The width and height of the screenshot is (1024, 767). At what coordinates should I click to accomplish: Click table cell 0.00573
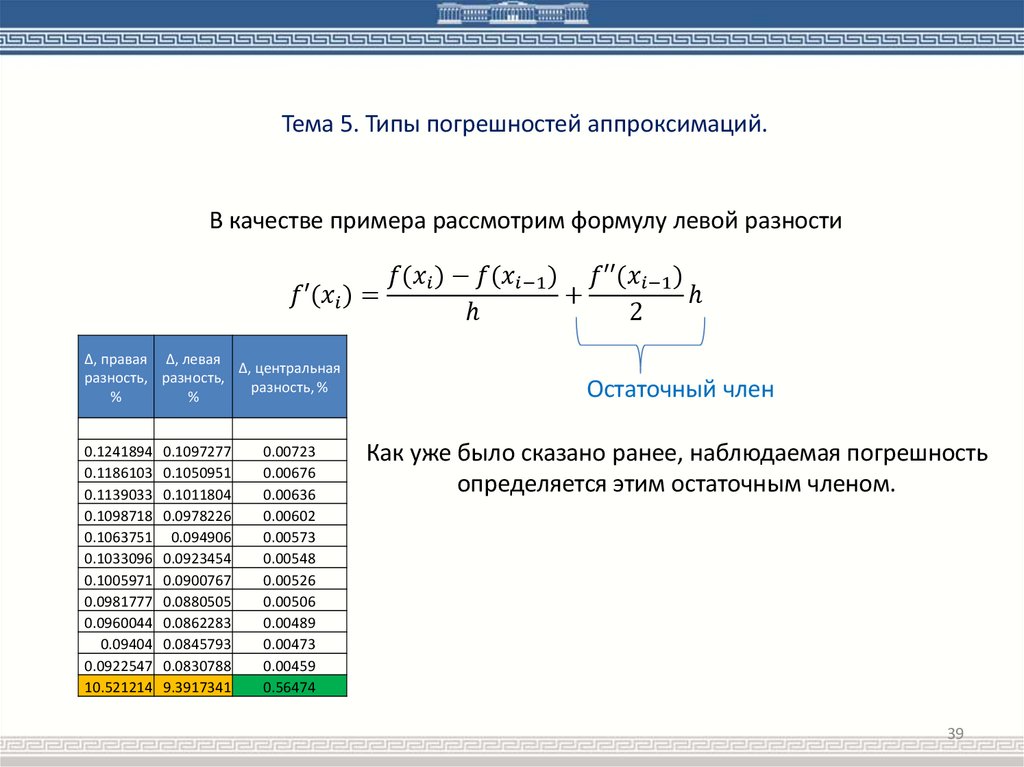289,537
